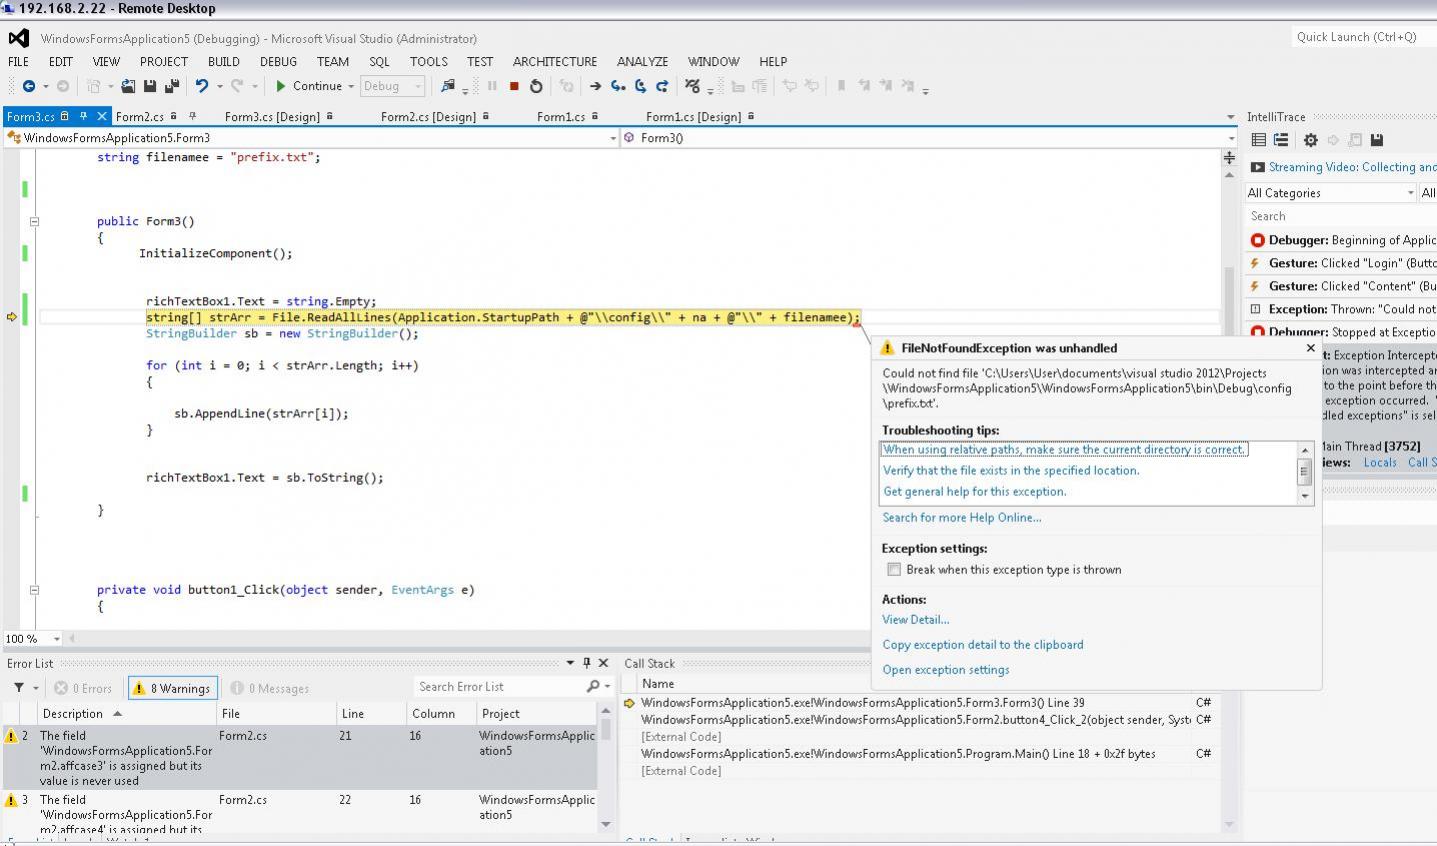1437x846 pixels.
Task: Collapse the button1_Click method outline
Action: click(34, 589)
